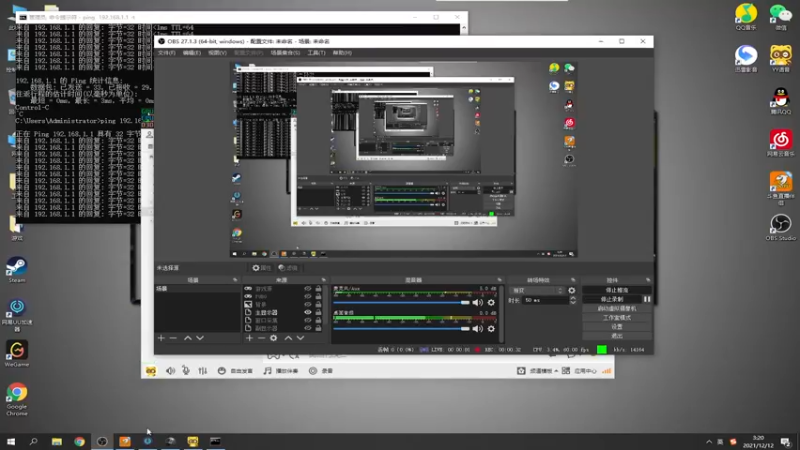The width and height of the screenshot is (800, 450).
Task: Click Windows Start button on taskbar
Action: point(11,441)
